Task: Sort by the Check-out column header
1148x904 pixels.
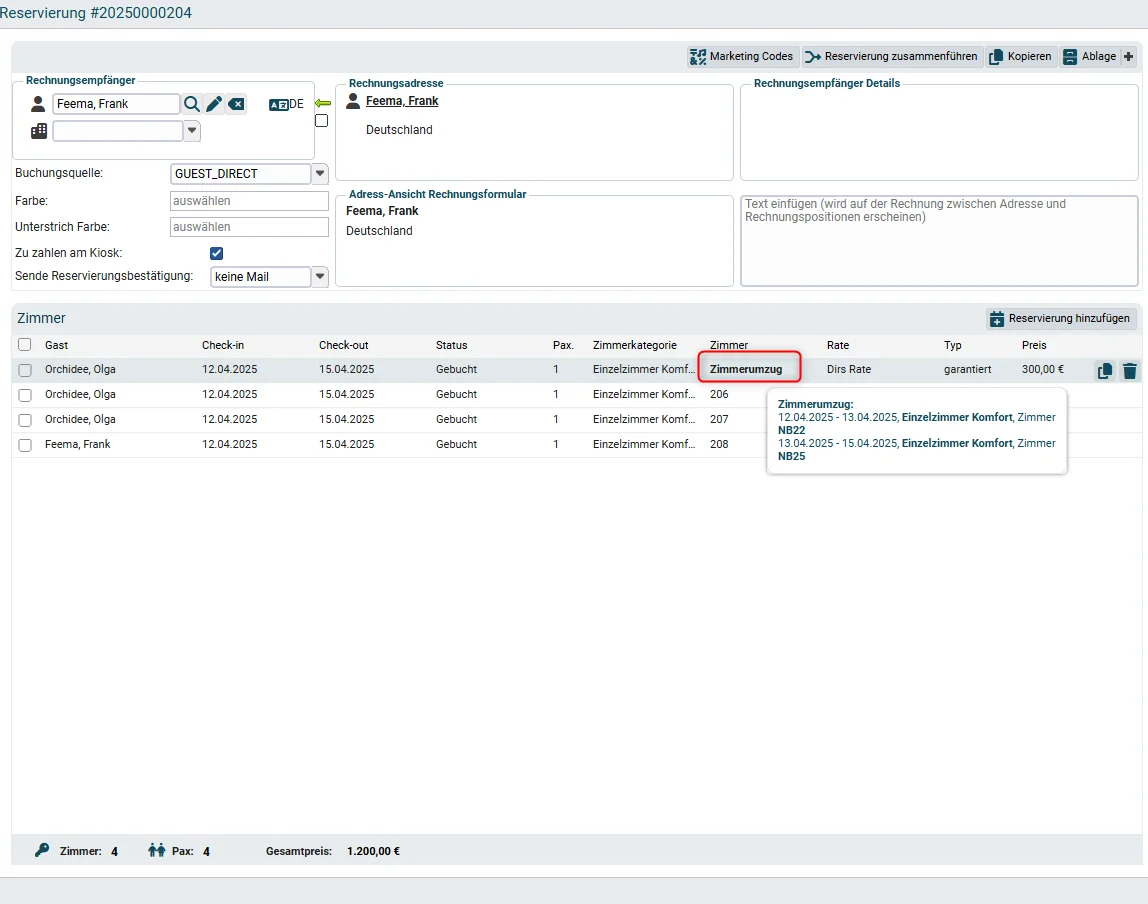Action: 343,345
